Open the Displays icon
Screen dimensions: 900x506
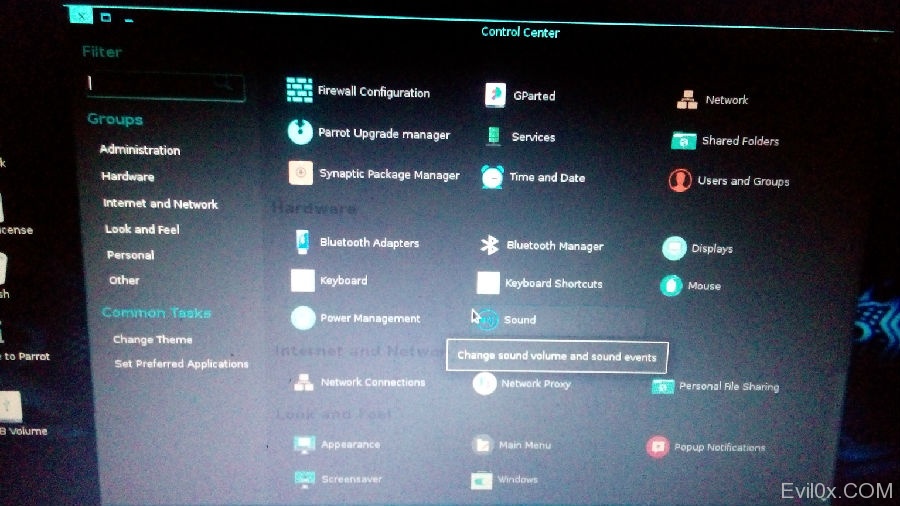tap(674, 248)
